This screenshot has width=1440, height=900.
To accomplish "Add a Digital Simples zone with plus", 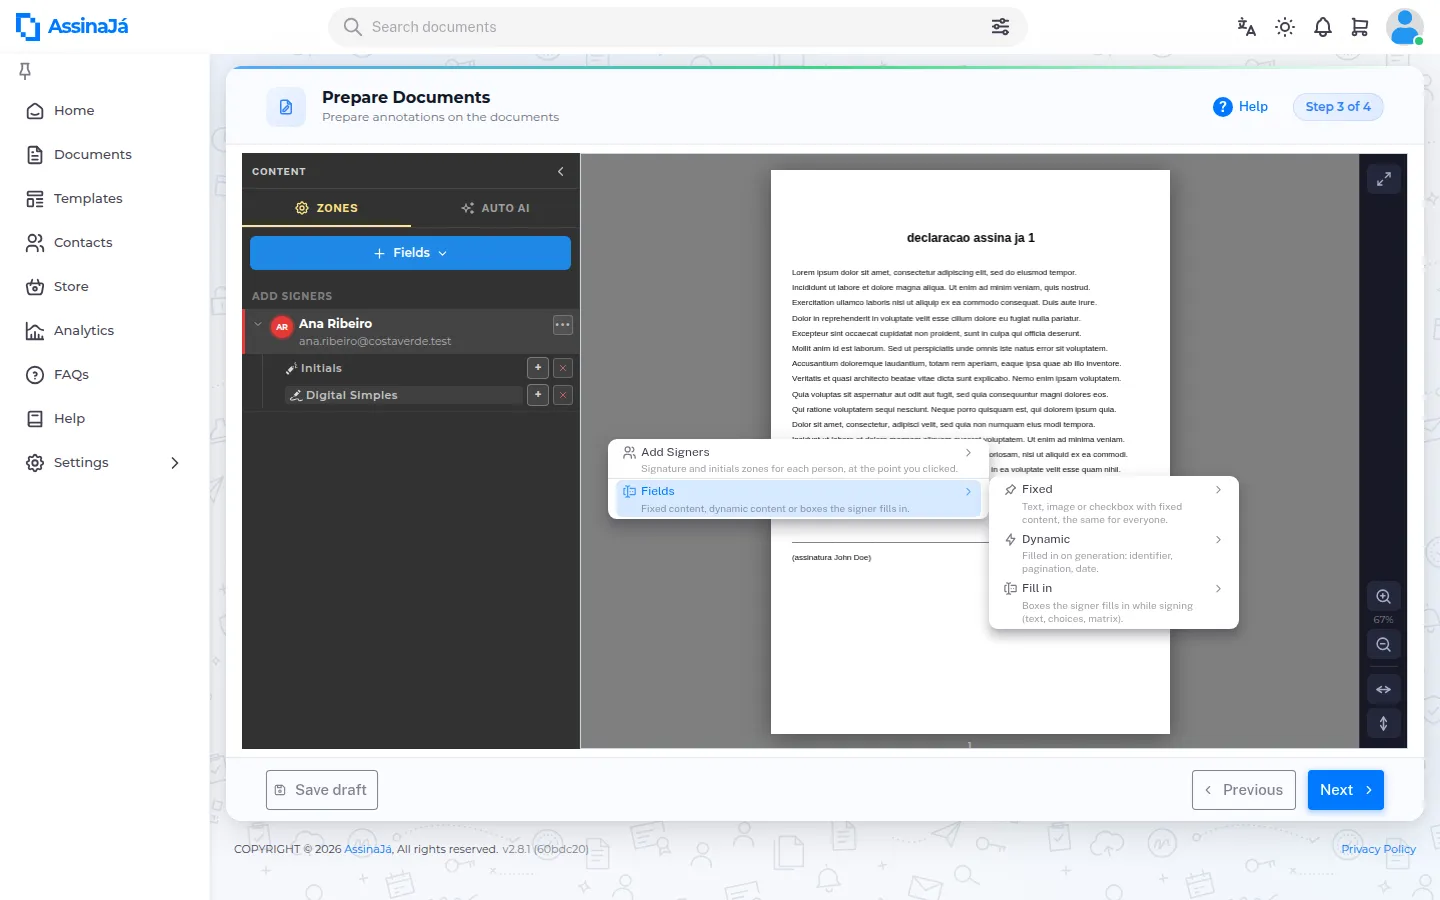I will pyautogui.click(x=538, y=395).
